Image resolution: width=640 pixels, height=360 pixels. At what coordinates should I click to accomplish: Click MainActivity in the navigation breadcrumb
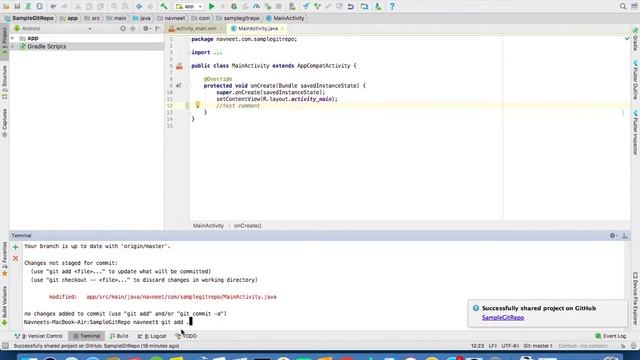coord(285,18)
